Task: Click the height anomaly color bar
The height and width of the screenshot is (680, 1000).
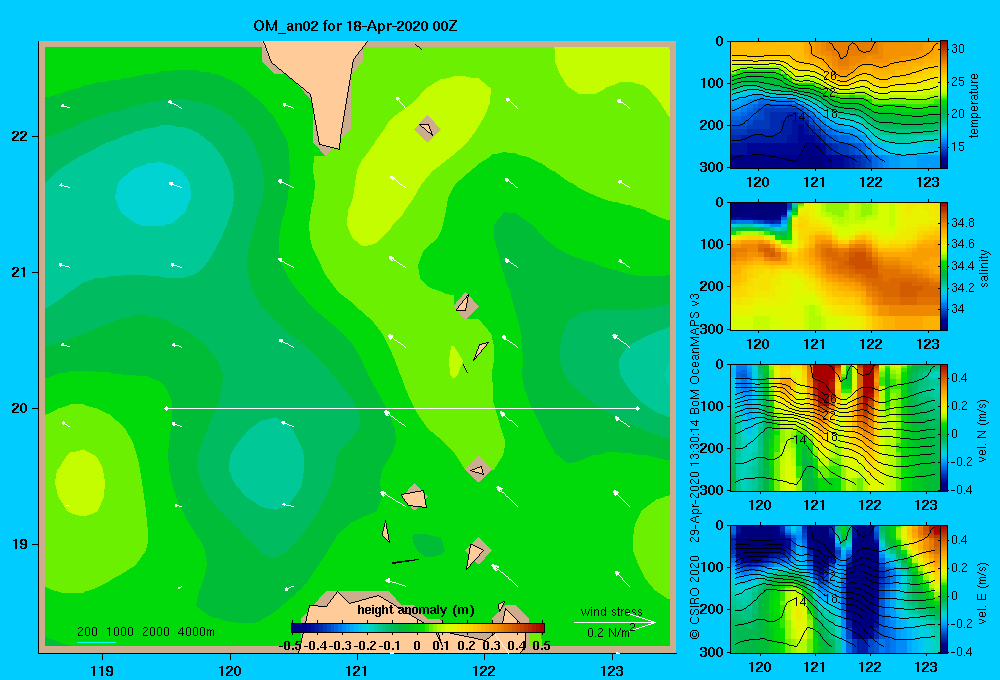Action: click(x=418, y=628)
